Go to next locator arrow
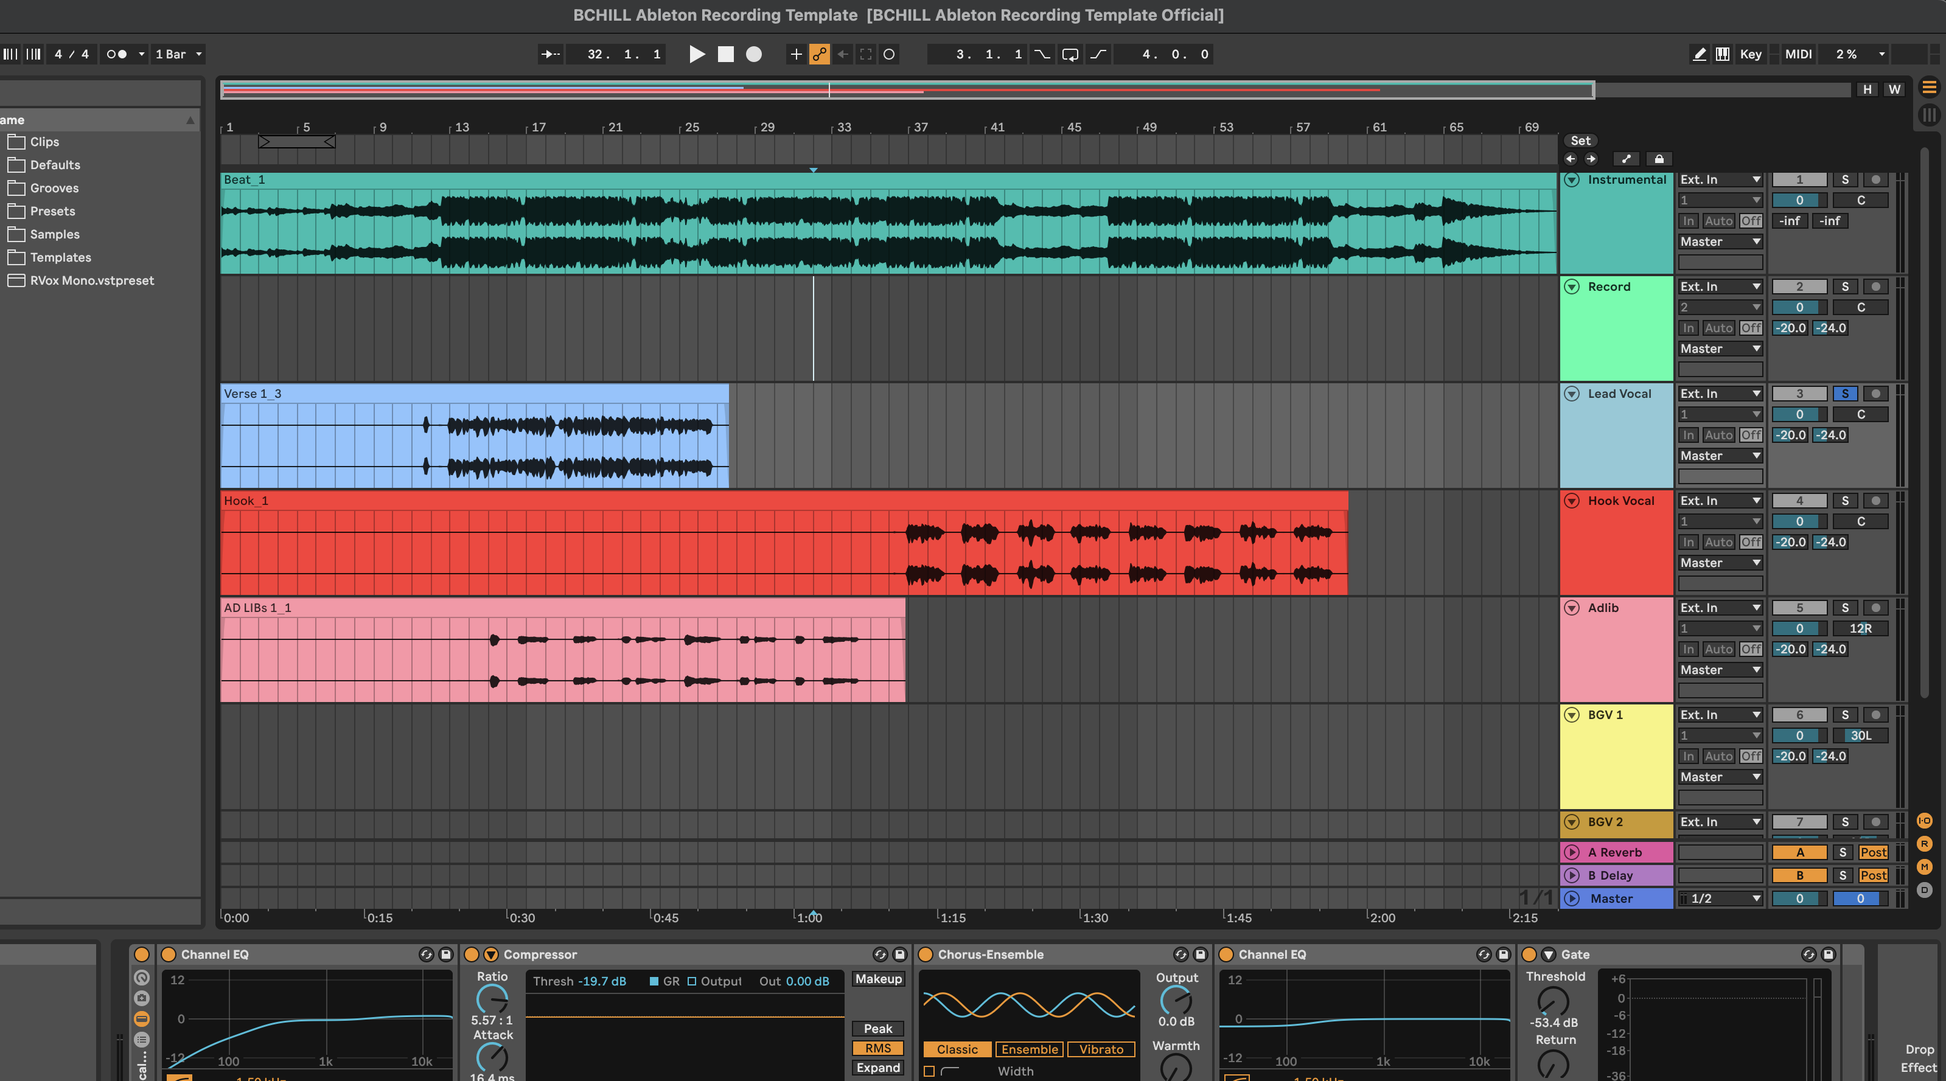 point(1591,159)
